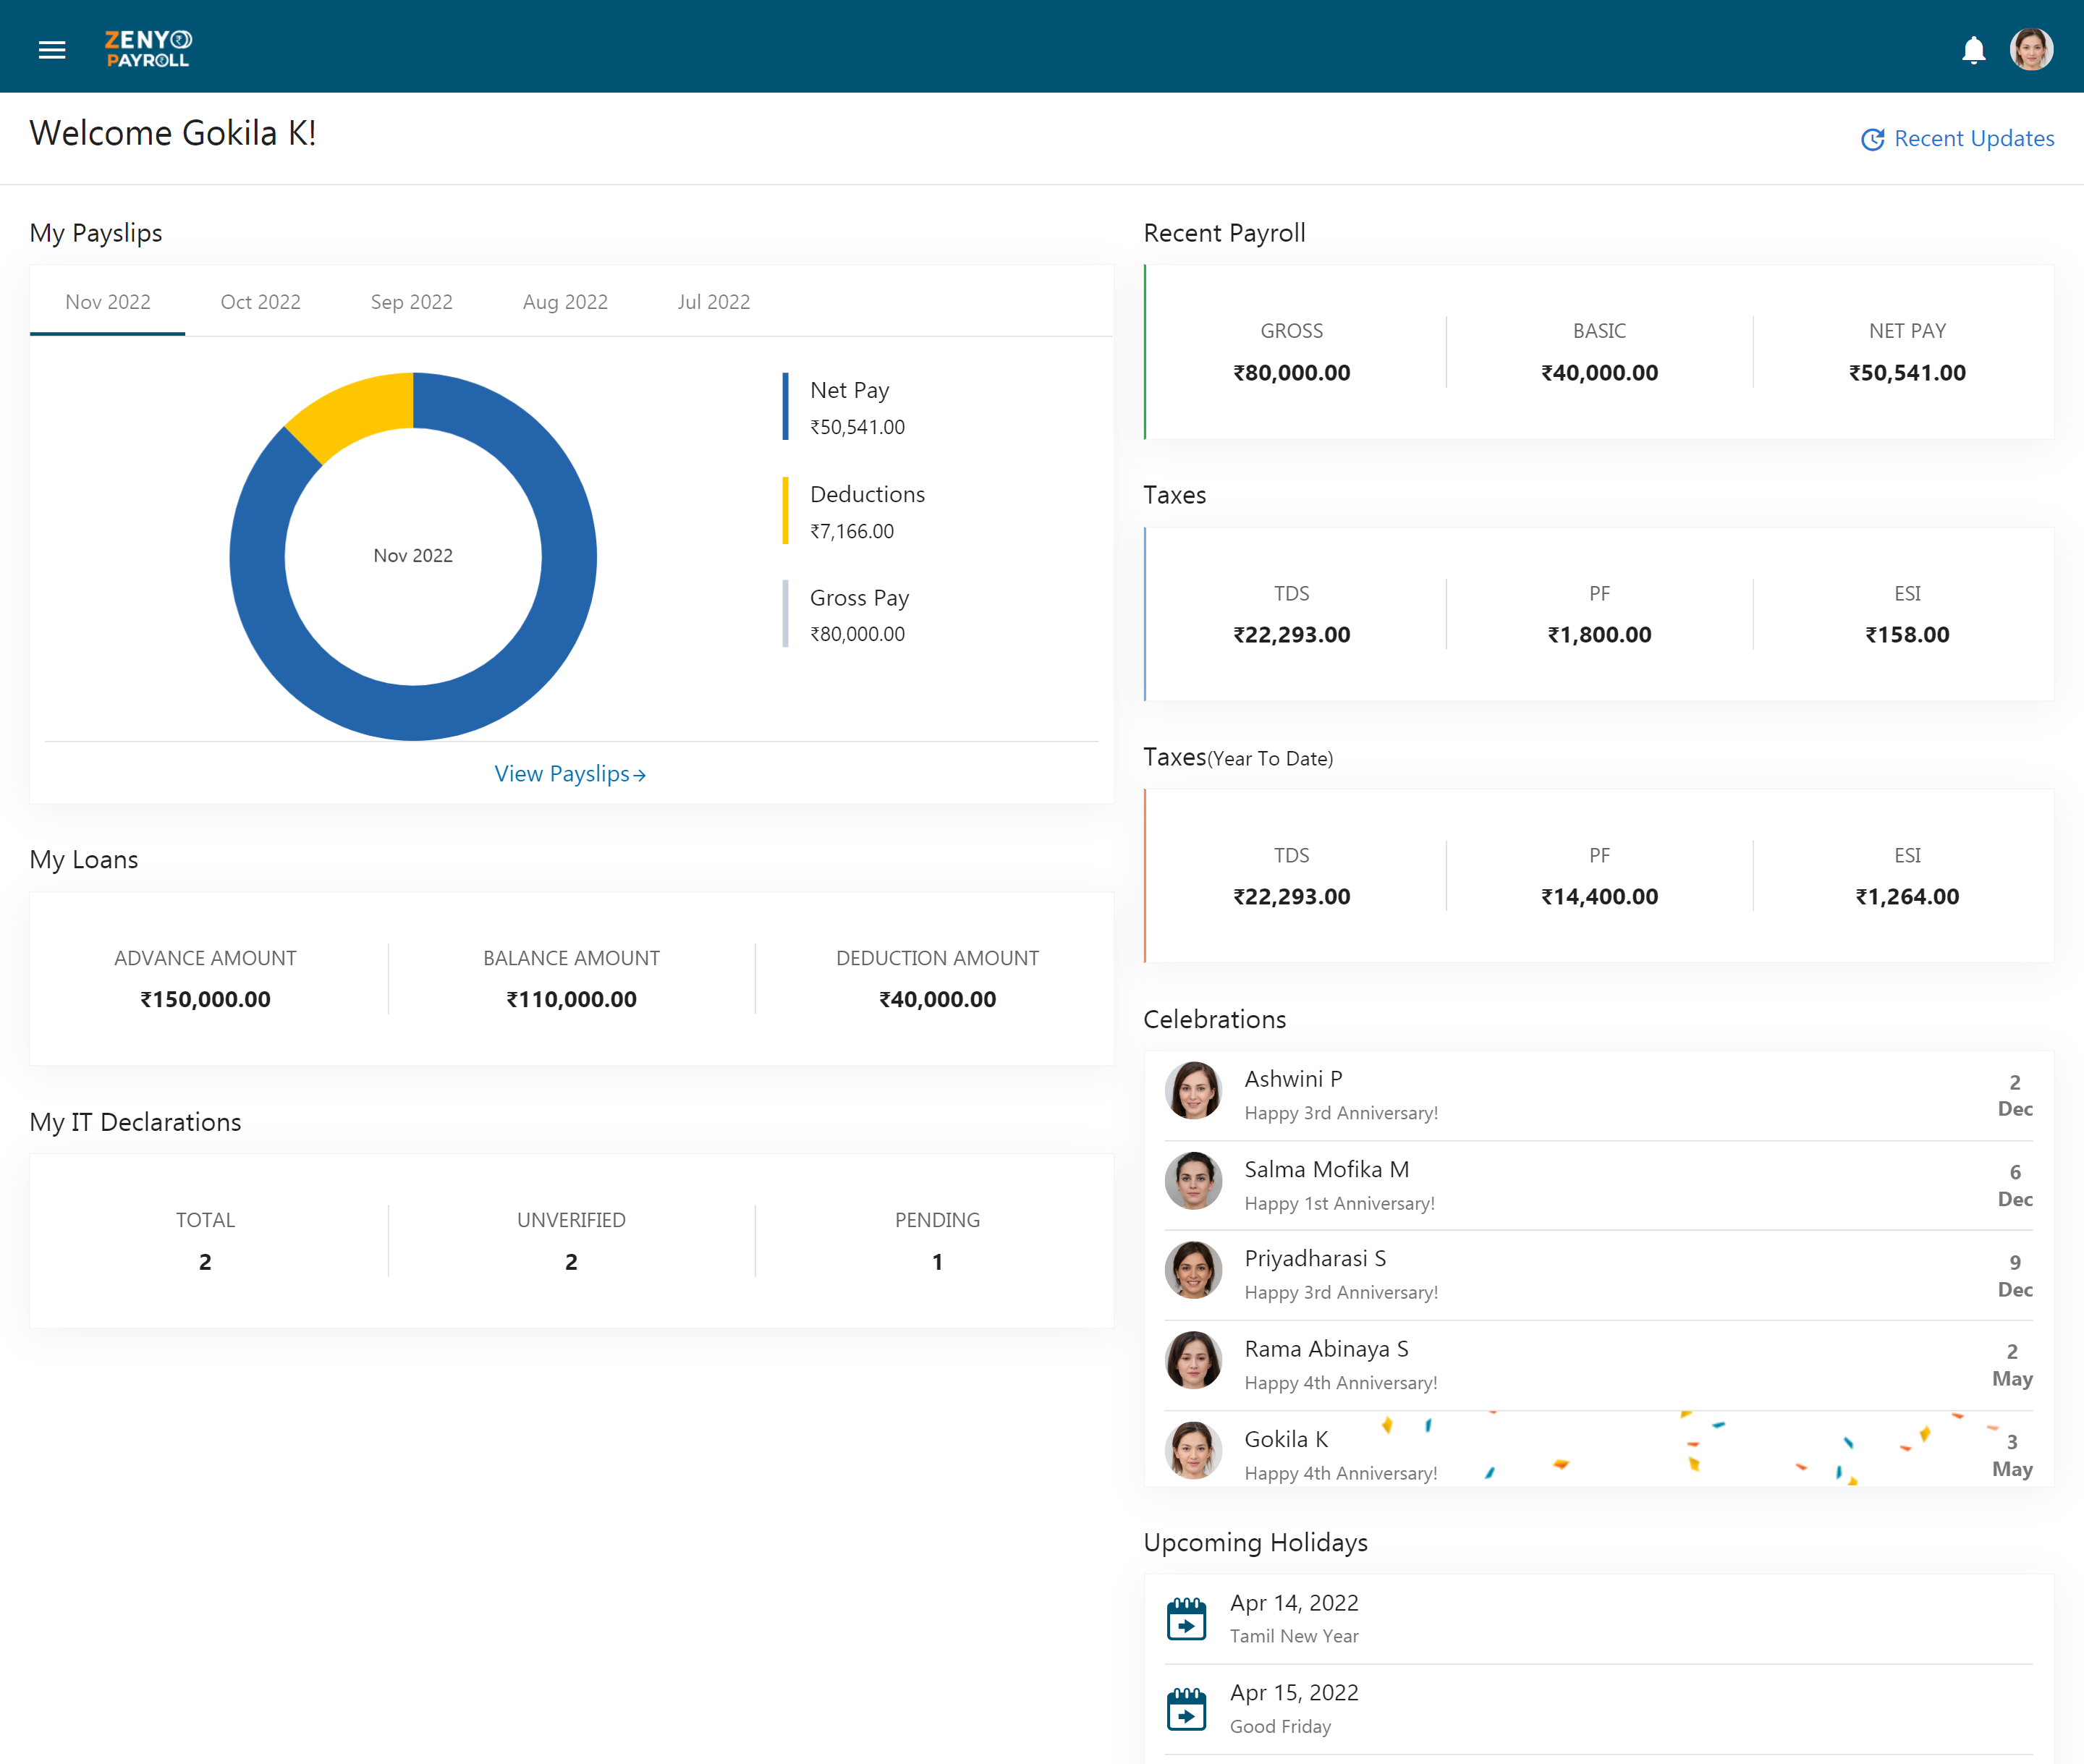Click the Recent Updates refresh icon
The width and height of the screenshot is (2084, 1764).
[x=1872, y=139]
